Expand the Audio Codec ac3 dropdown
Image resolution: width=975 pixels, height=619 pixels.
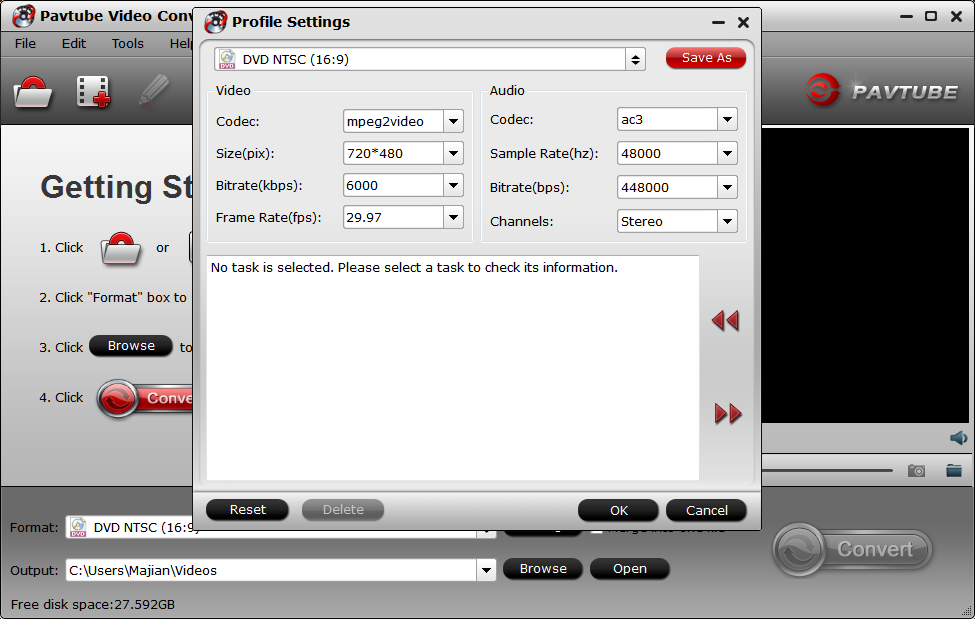point(727,119)
